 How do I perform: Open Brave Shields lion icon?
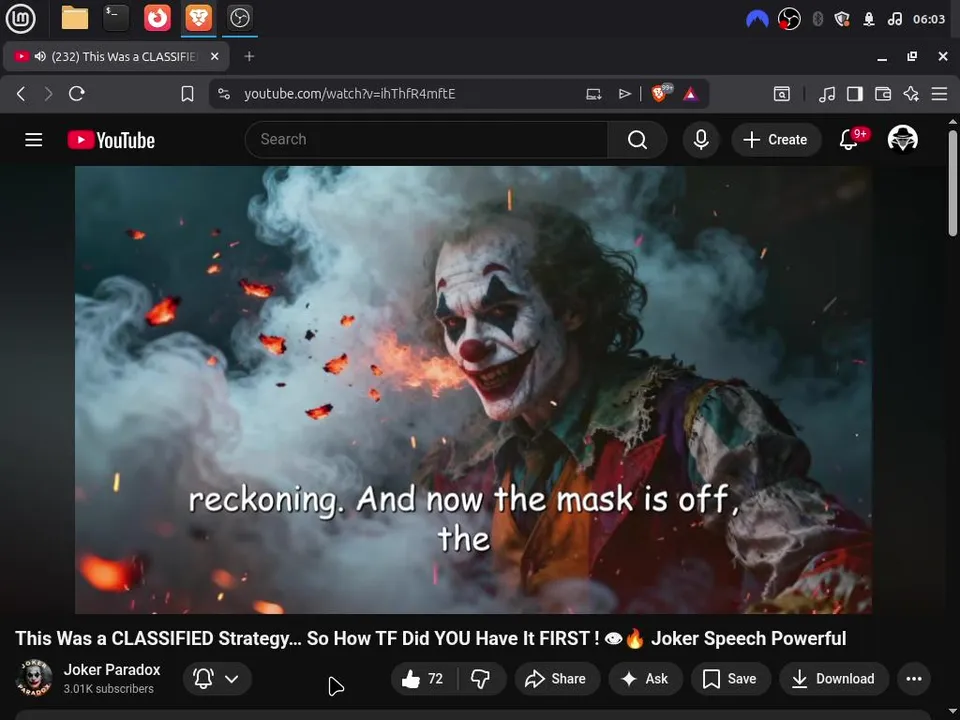(661, 93)
